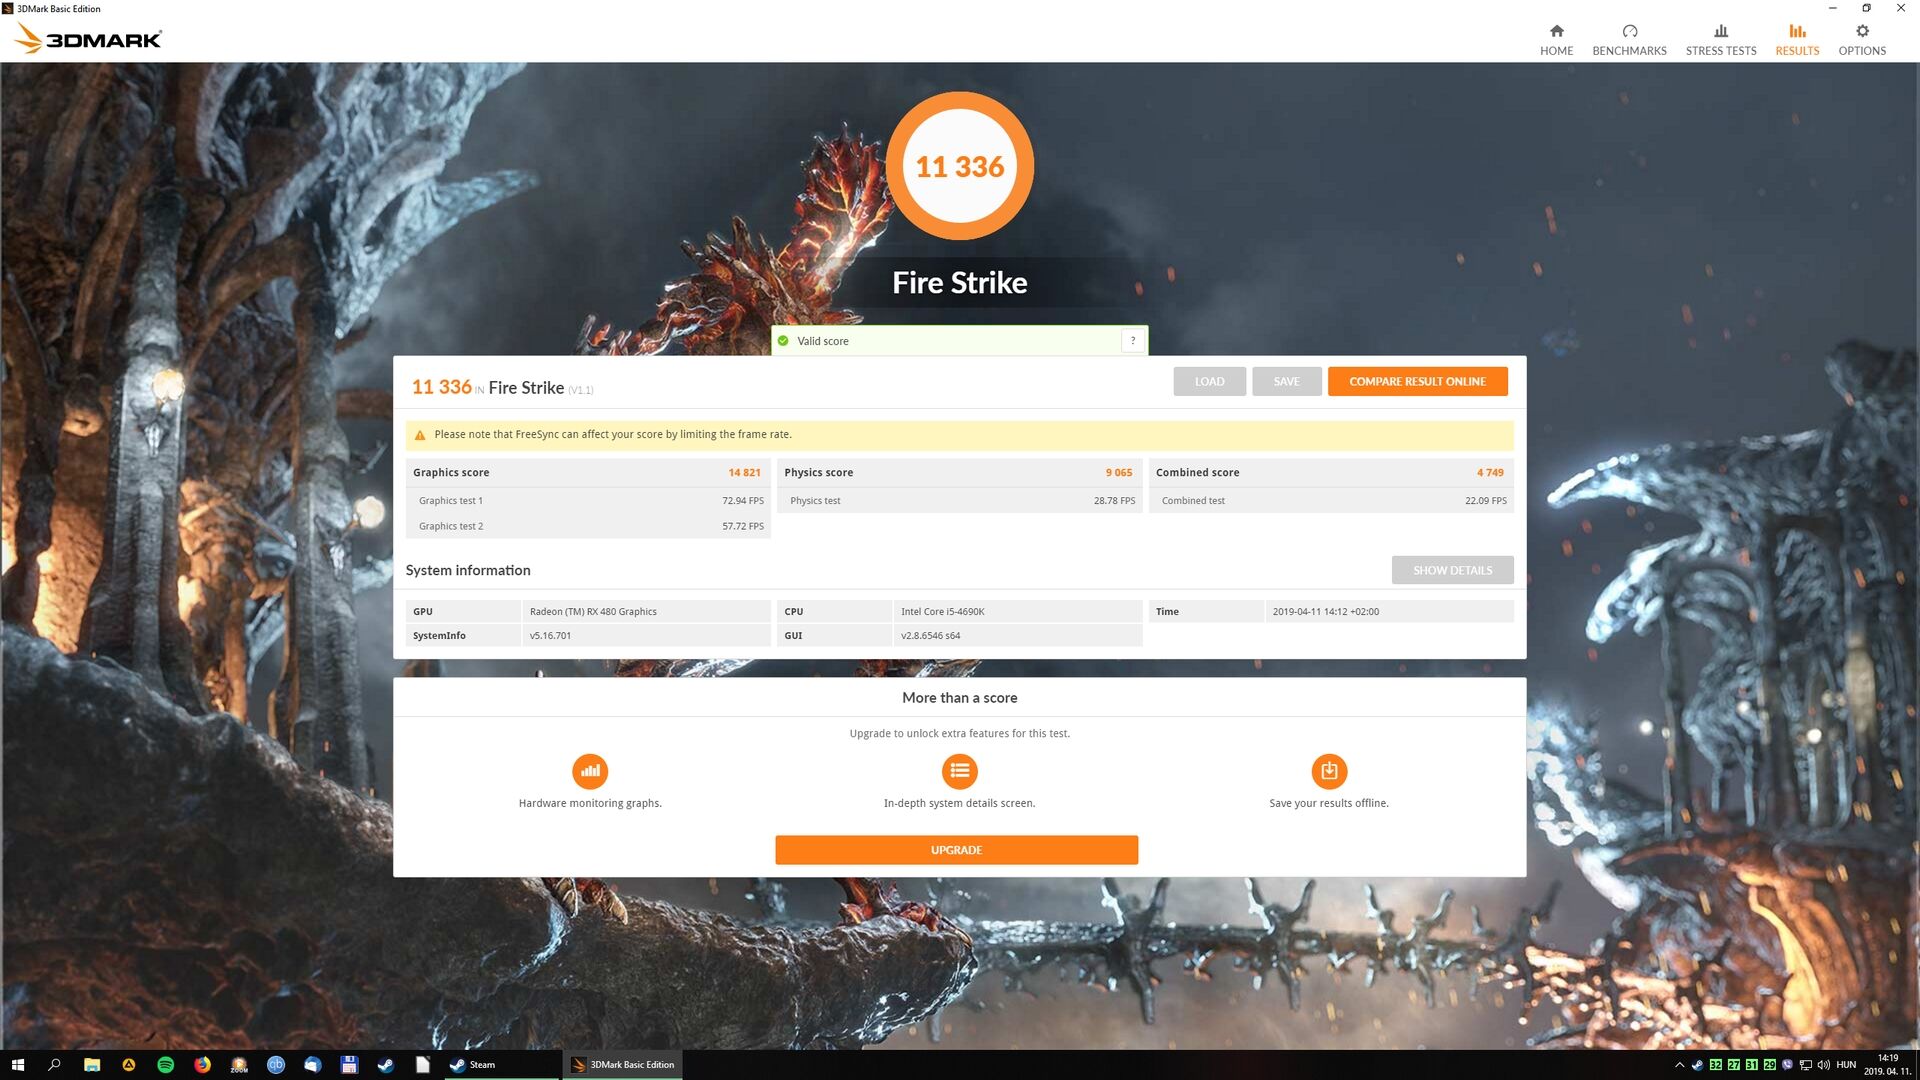This screenshot has height=1080, width=1920.
Task: Click the Radeon RX 480 Graphics value
Action: click(x=593, y=612)
